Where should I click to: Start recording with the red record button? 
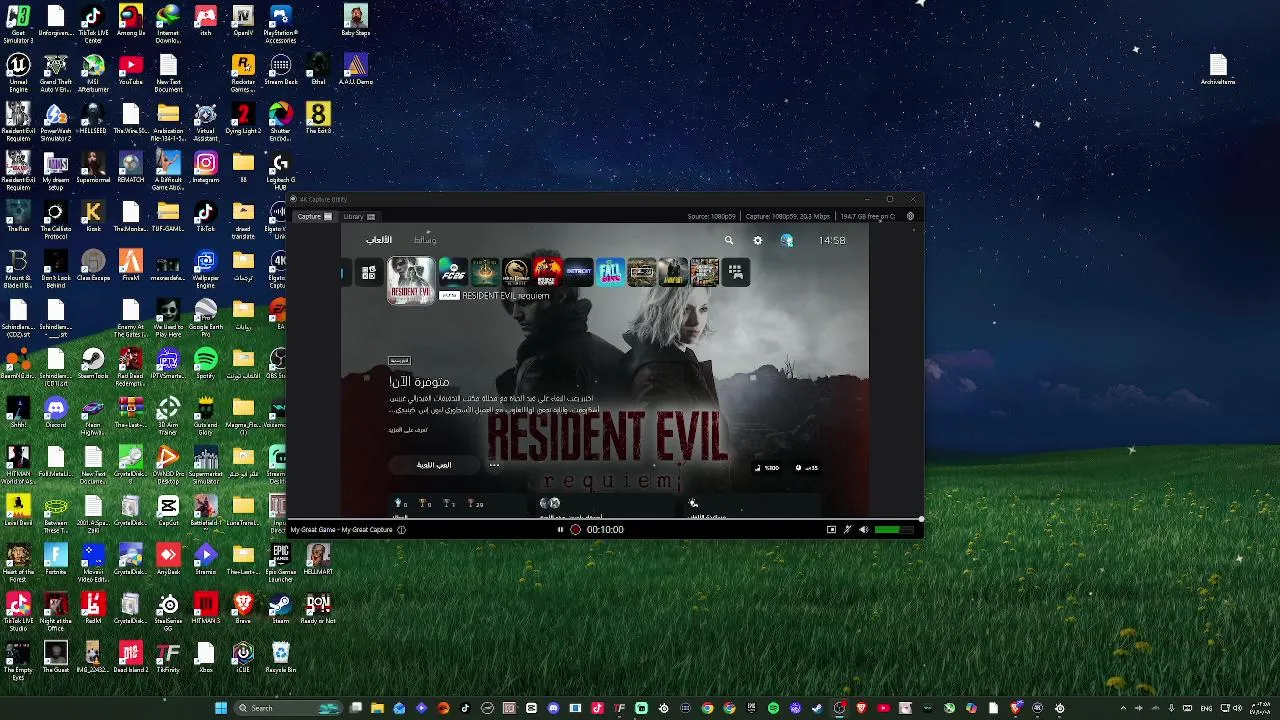(x=575, y=530)
